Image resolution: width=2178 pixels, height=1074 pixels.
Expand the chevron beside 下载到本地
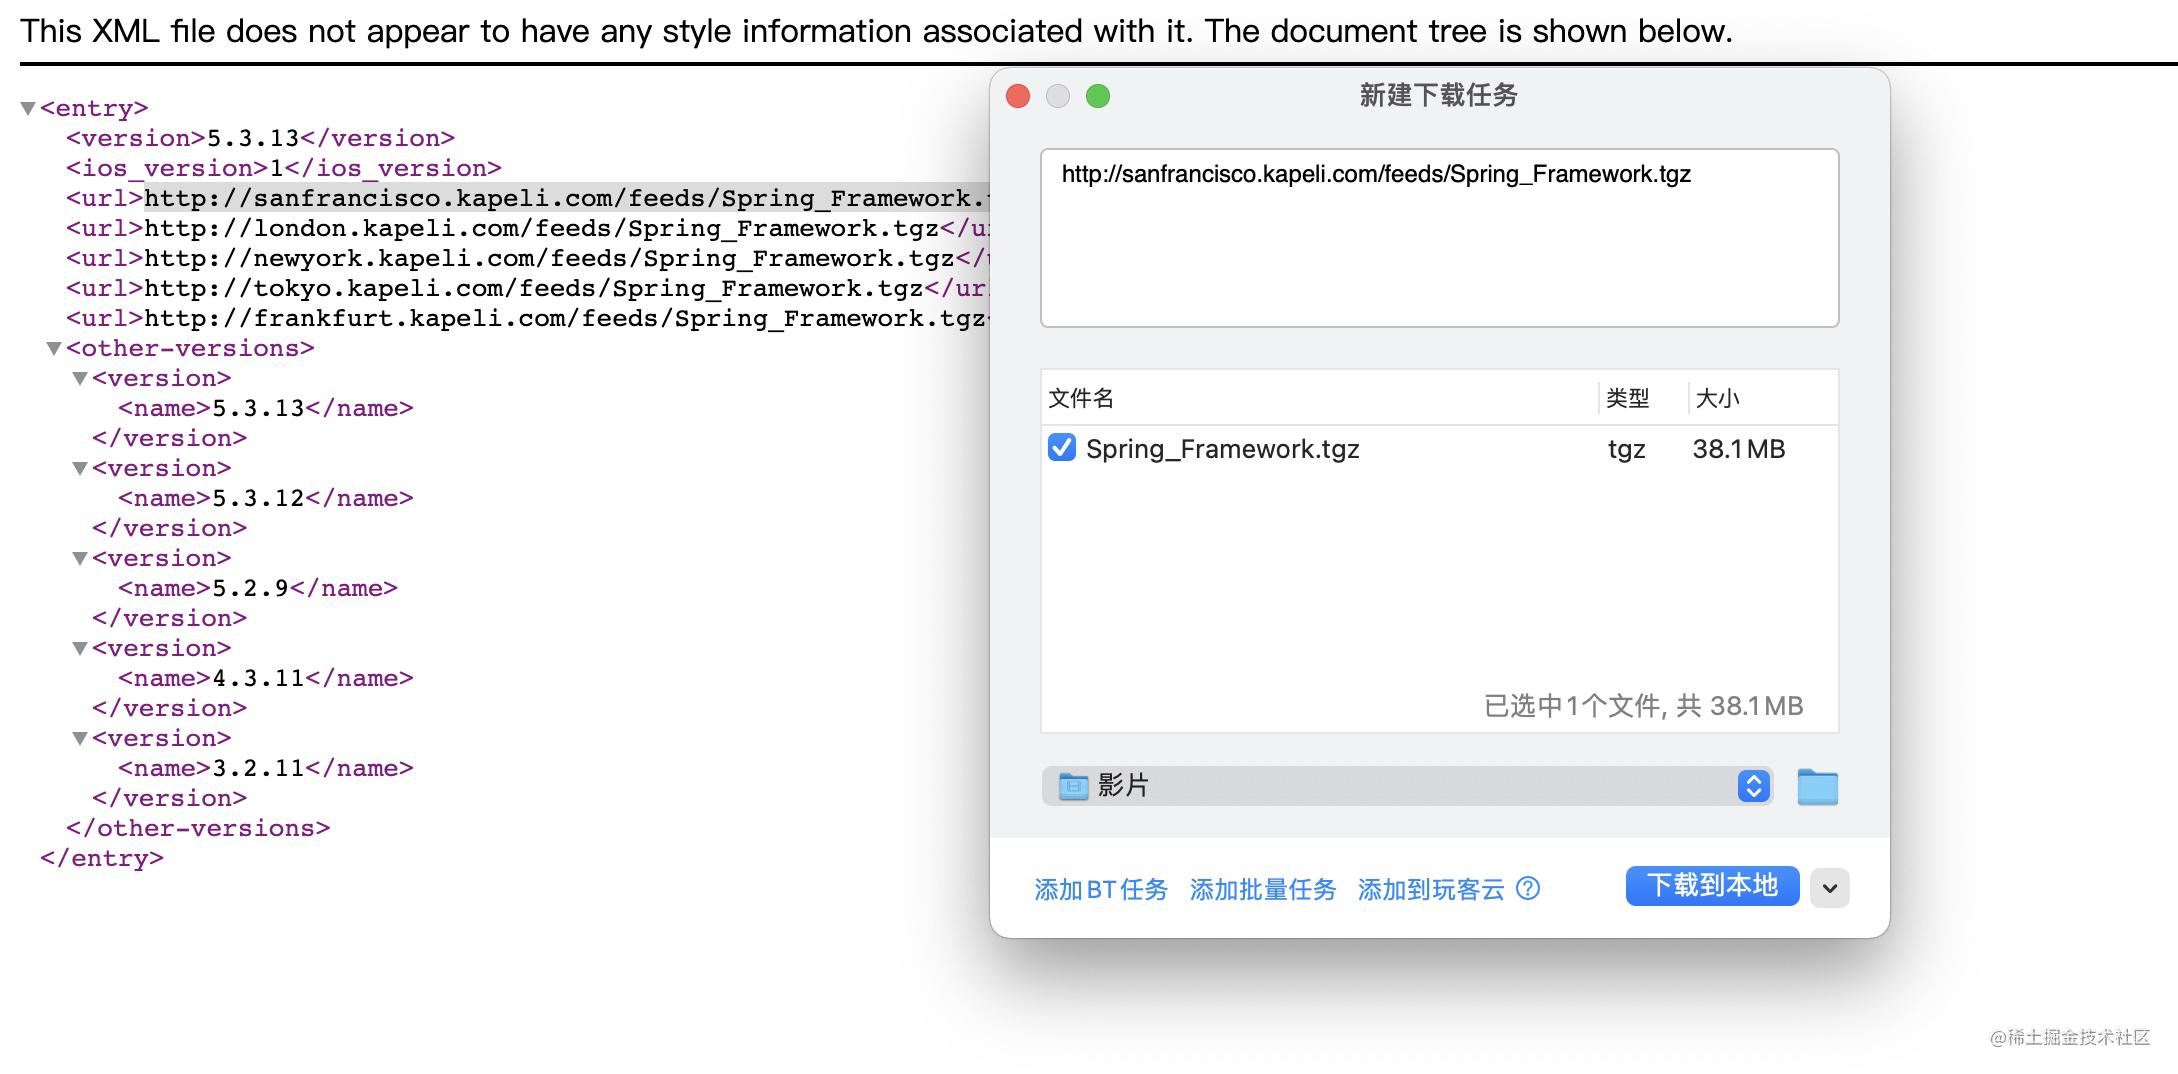pos(1829,887)
